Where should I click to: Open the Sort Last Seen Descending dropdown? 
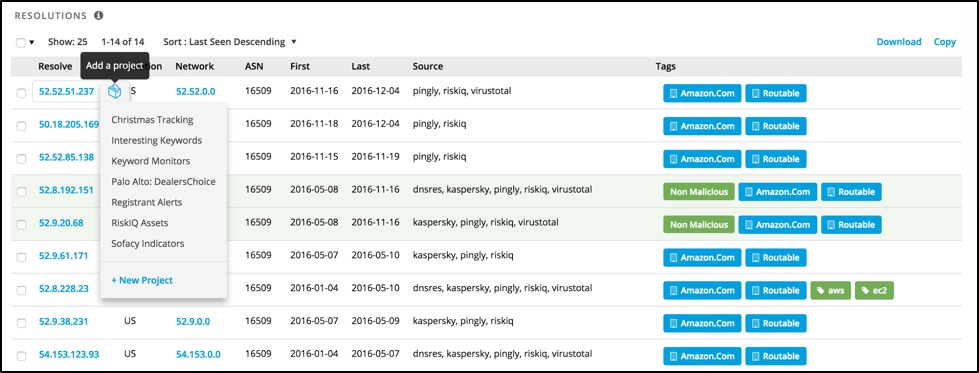point(230,42)
